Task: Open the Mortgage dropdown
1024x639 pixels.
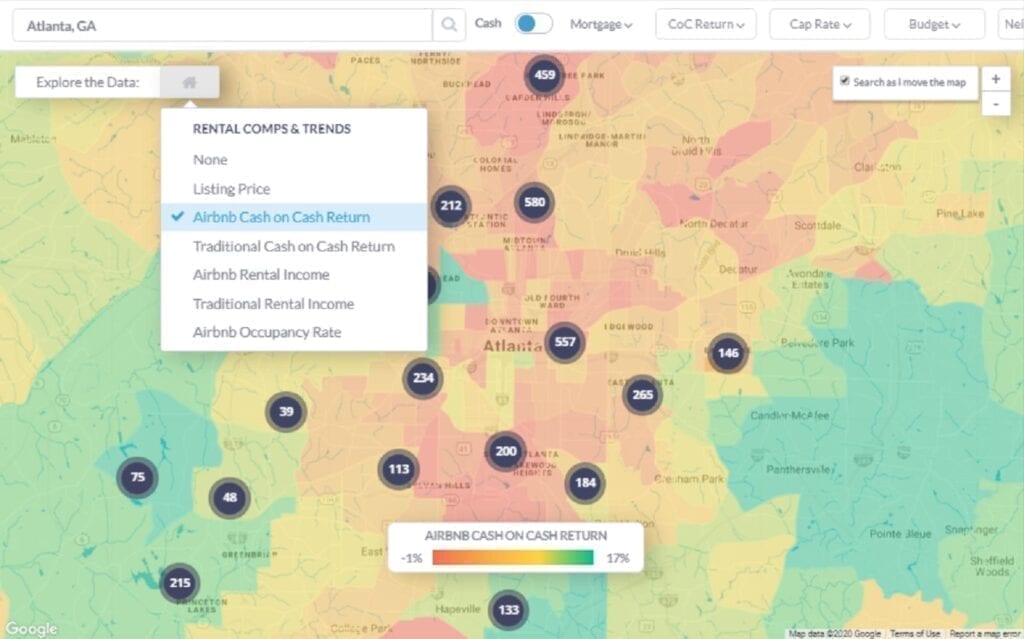Action: pos(601,25)
